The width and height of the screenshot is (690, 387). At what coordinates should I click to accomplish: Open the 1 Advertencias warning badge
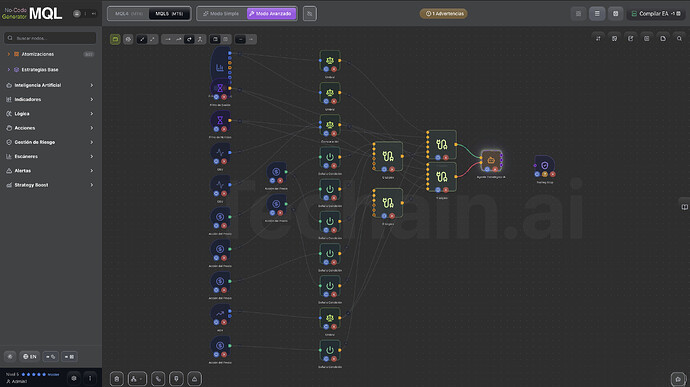444,14
